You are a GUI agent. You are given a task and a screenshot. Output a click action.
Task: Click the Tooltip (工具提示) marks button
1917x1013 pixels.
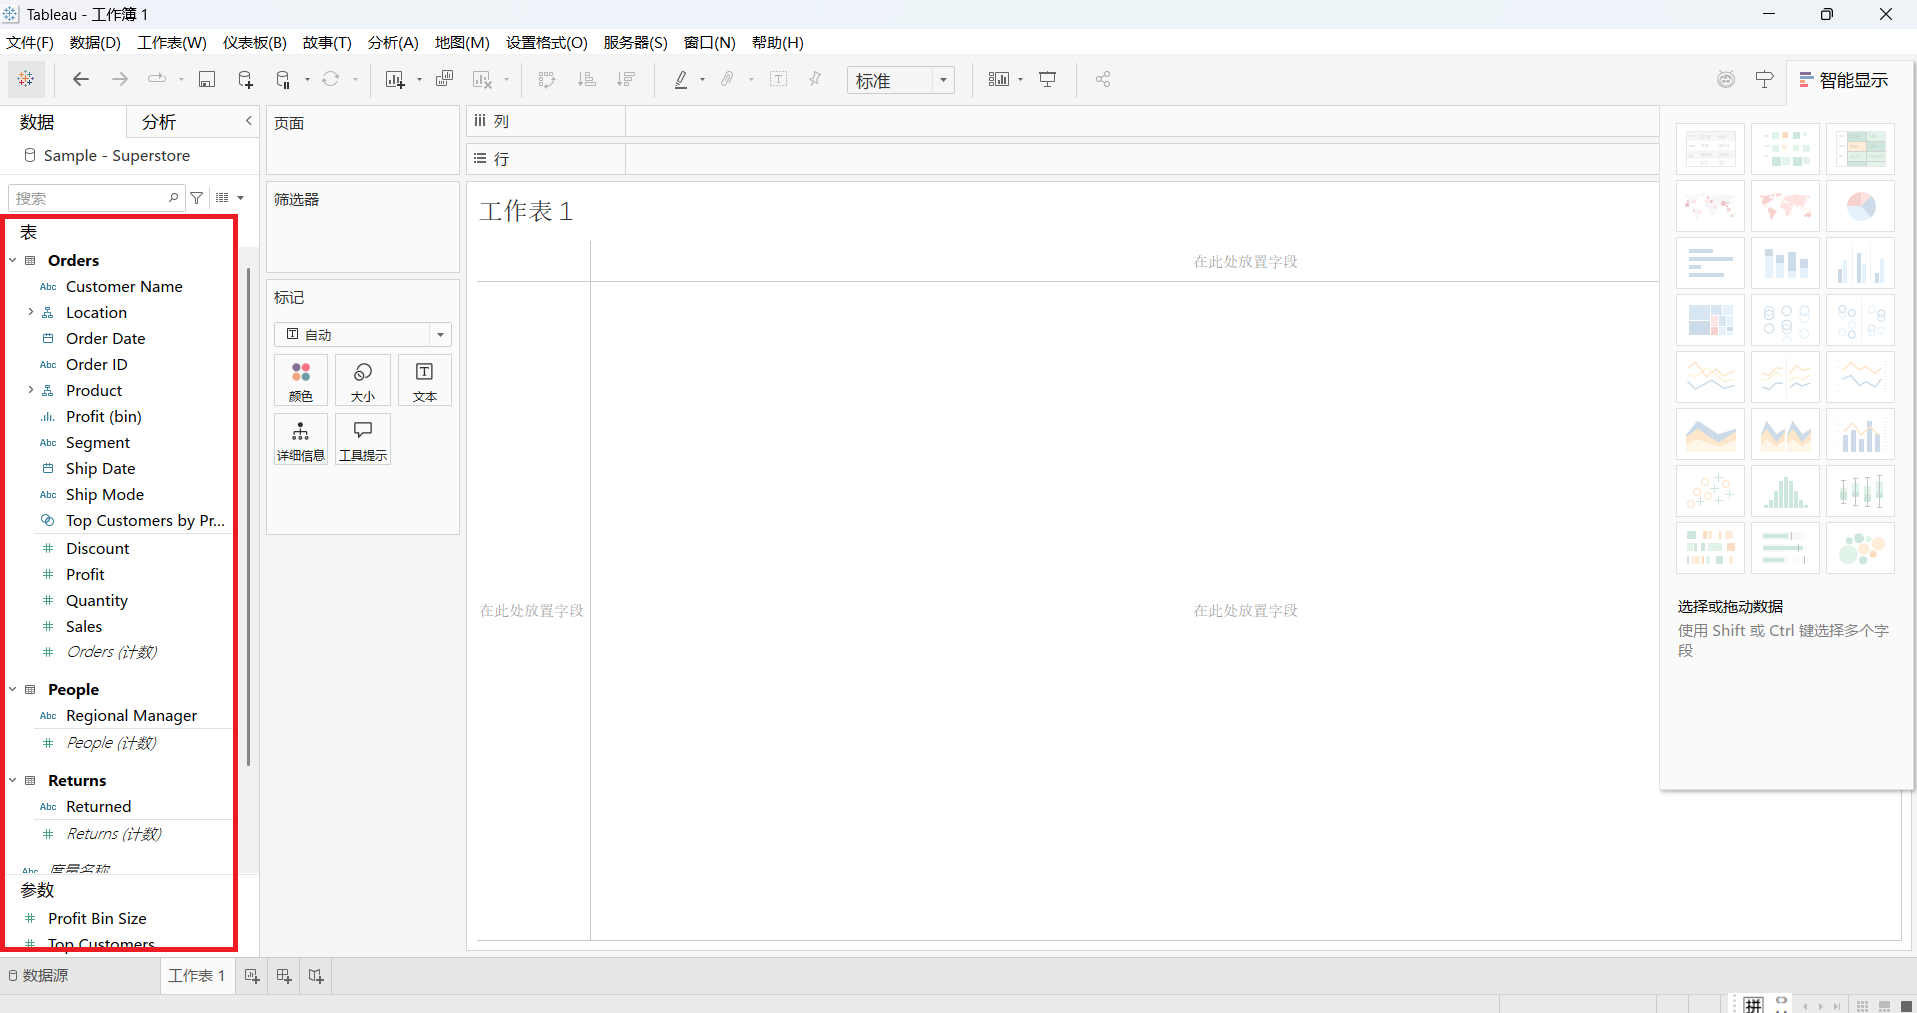(363, 440)
